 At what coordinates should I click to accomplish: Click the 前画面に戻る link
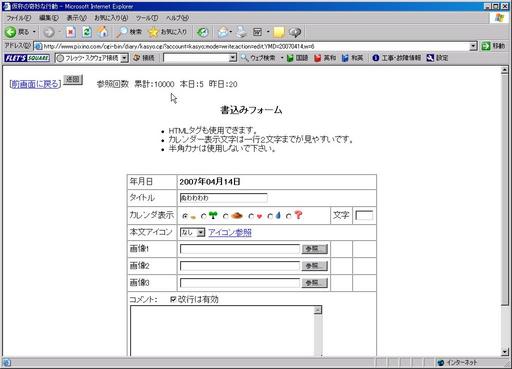[x=35, y=84]
